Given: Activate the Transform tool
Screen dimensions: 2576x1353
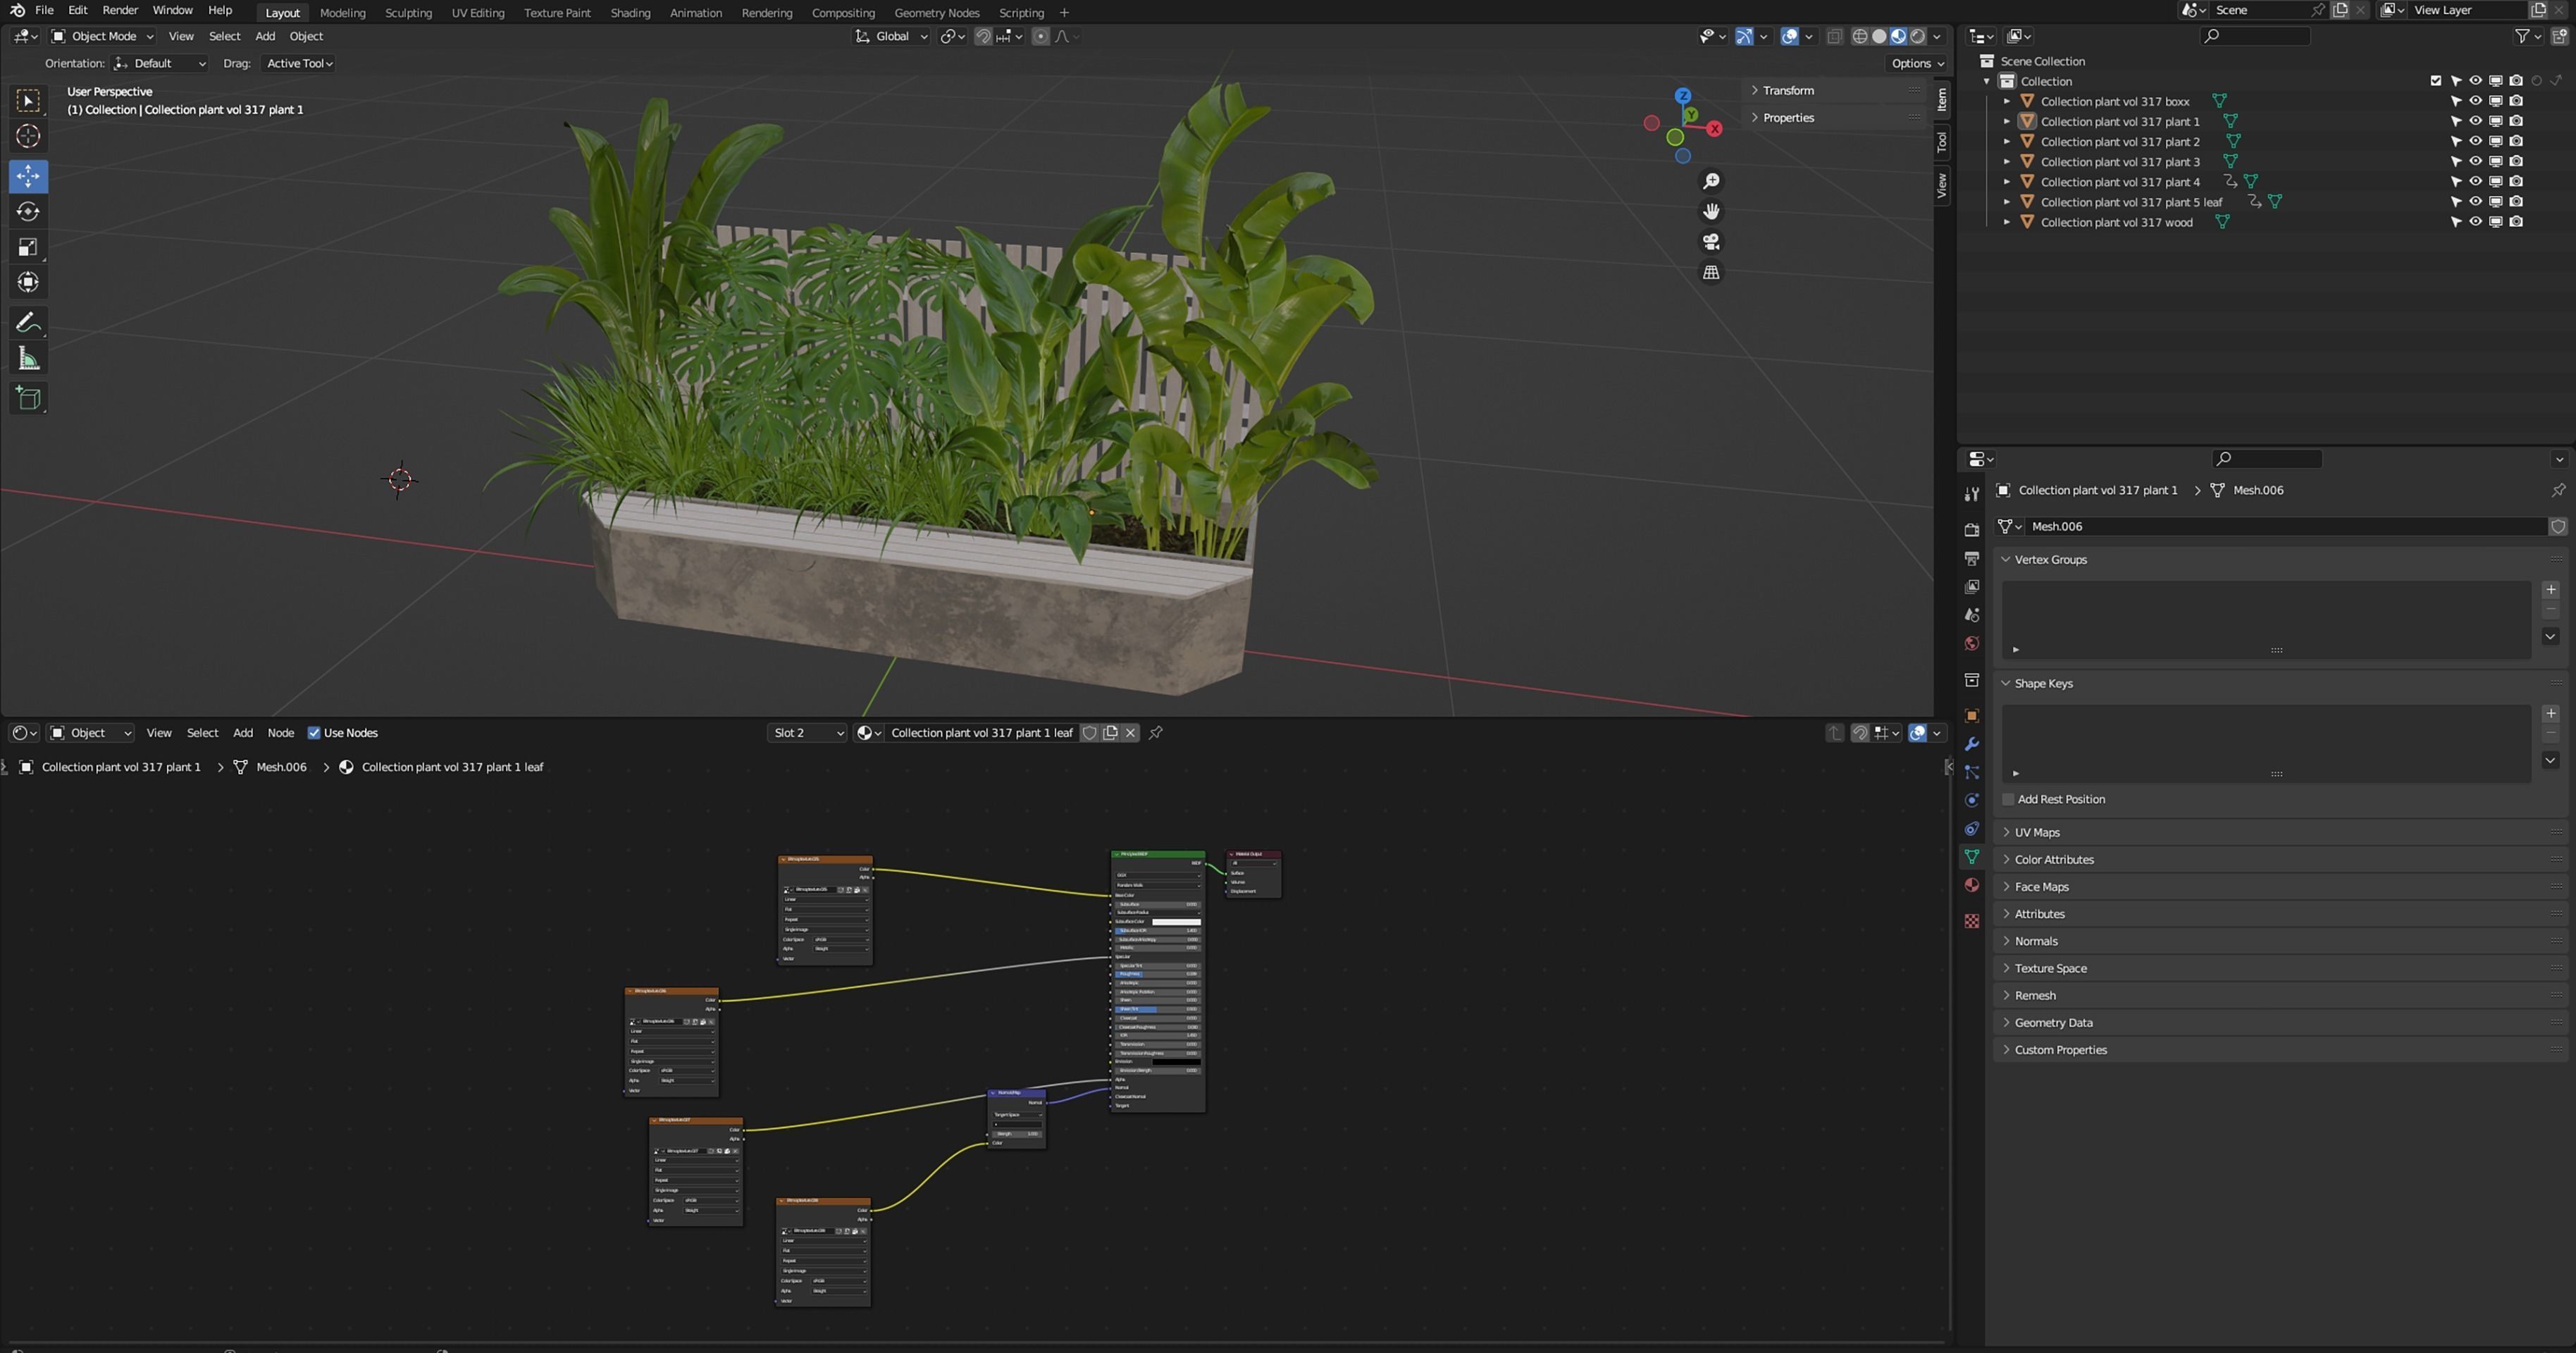Looking at the screenshot, I should click(28, 282).
